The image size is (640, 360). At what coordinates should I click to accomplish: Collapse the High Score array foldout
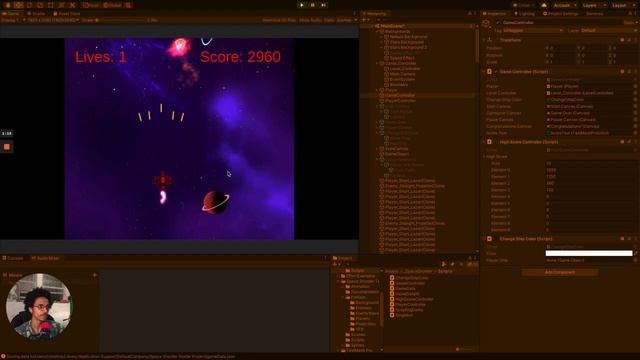[x=484, y=157]
